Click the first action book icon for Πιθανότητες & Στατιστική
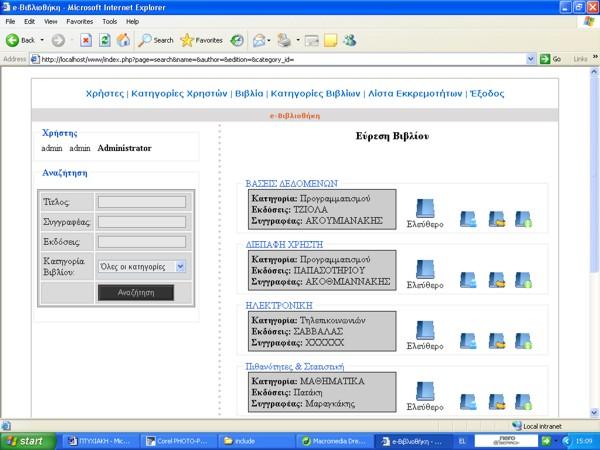 click(468, 402)
